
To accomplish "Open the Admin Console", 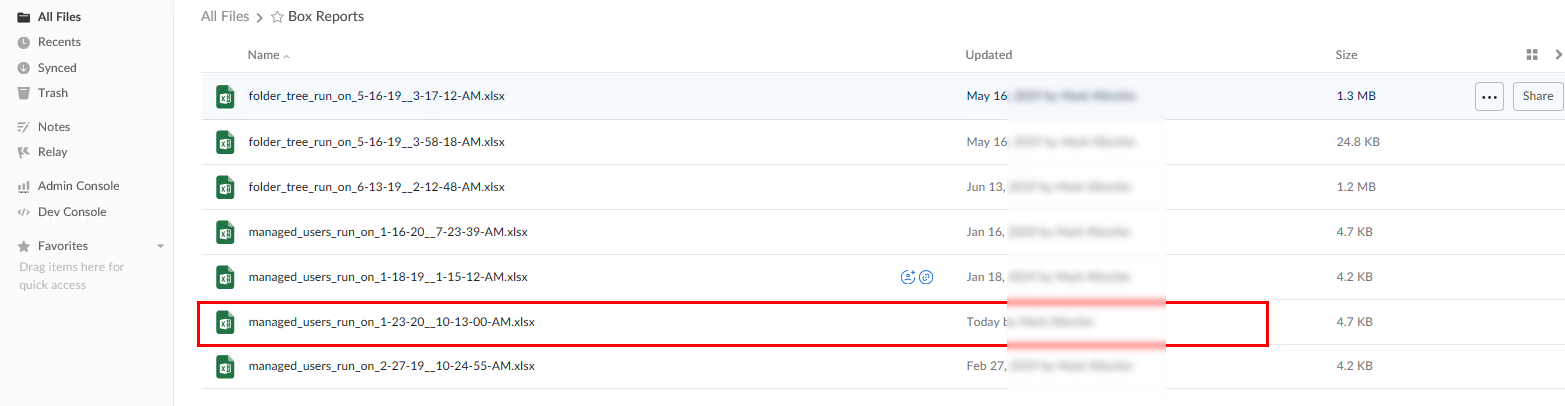I will click(78, 186).
